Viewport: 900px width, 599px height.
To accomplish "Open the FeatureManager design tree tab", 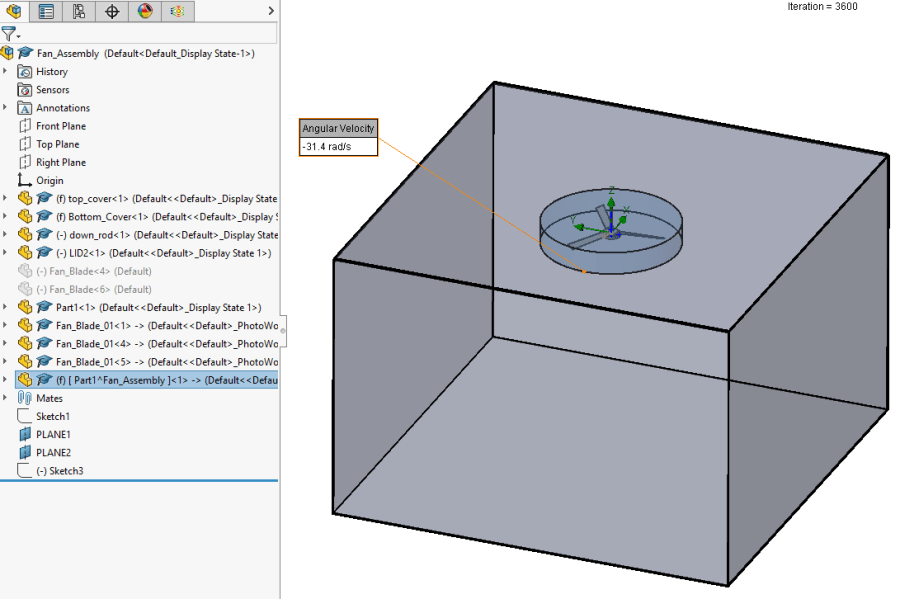I will (14, 11).
